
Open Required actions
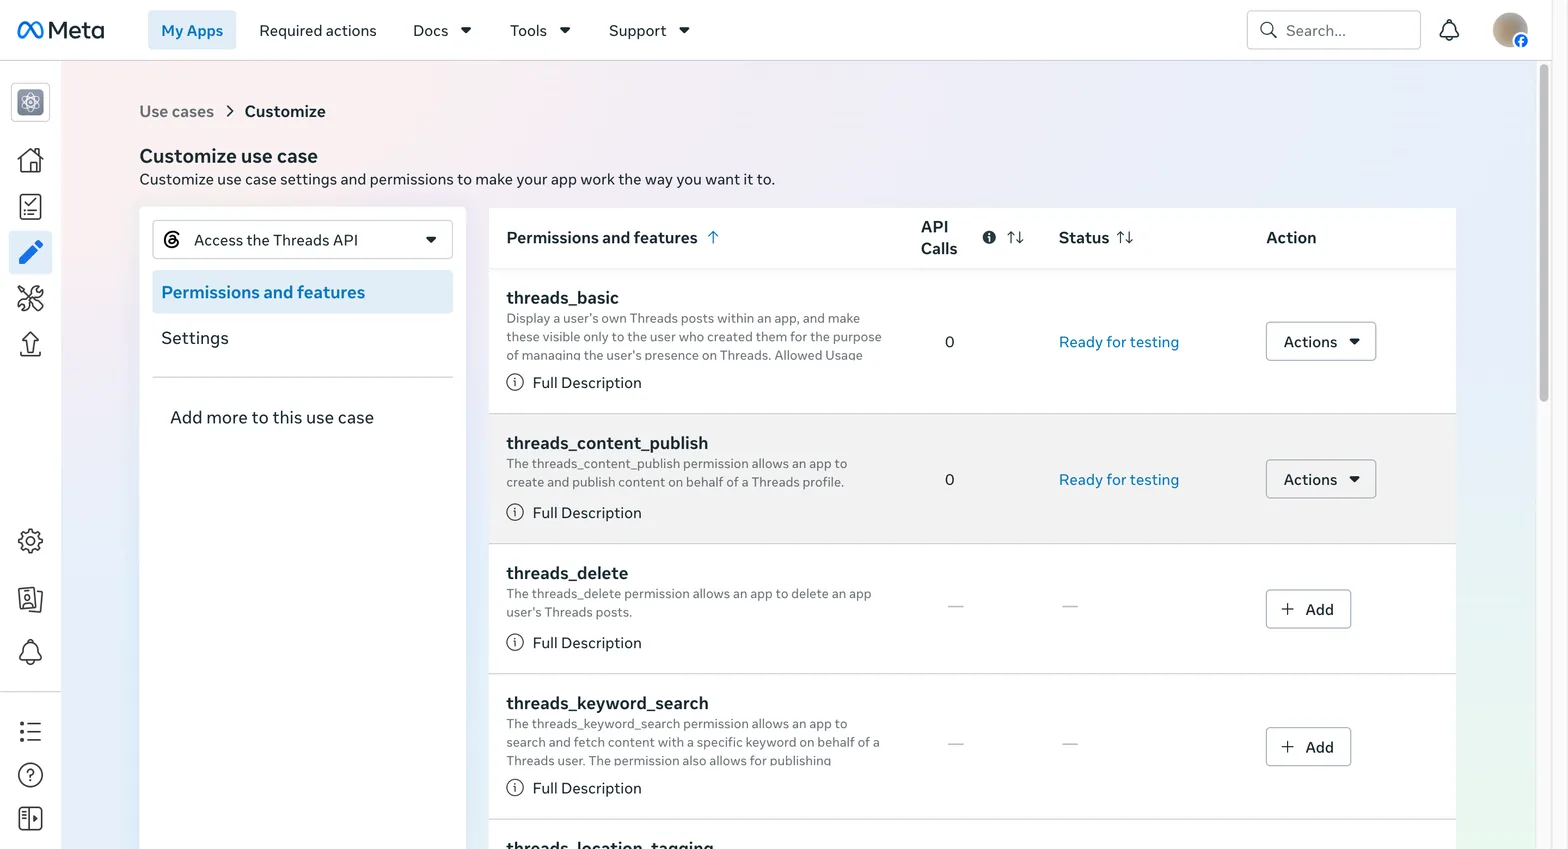tap(318, 30)
